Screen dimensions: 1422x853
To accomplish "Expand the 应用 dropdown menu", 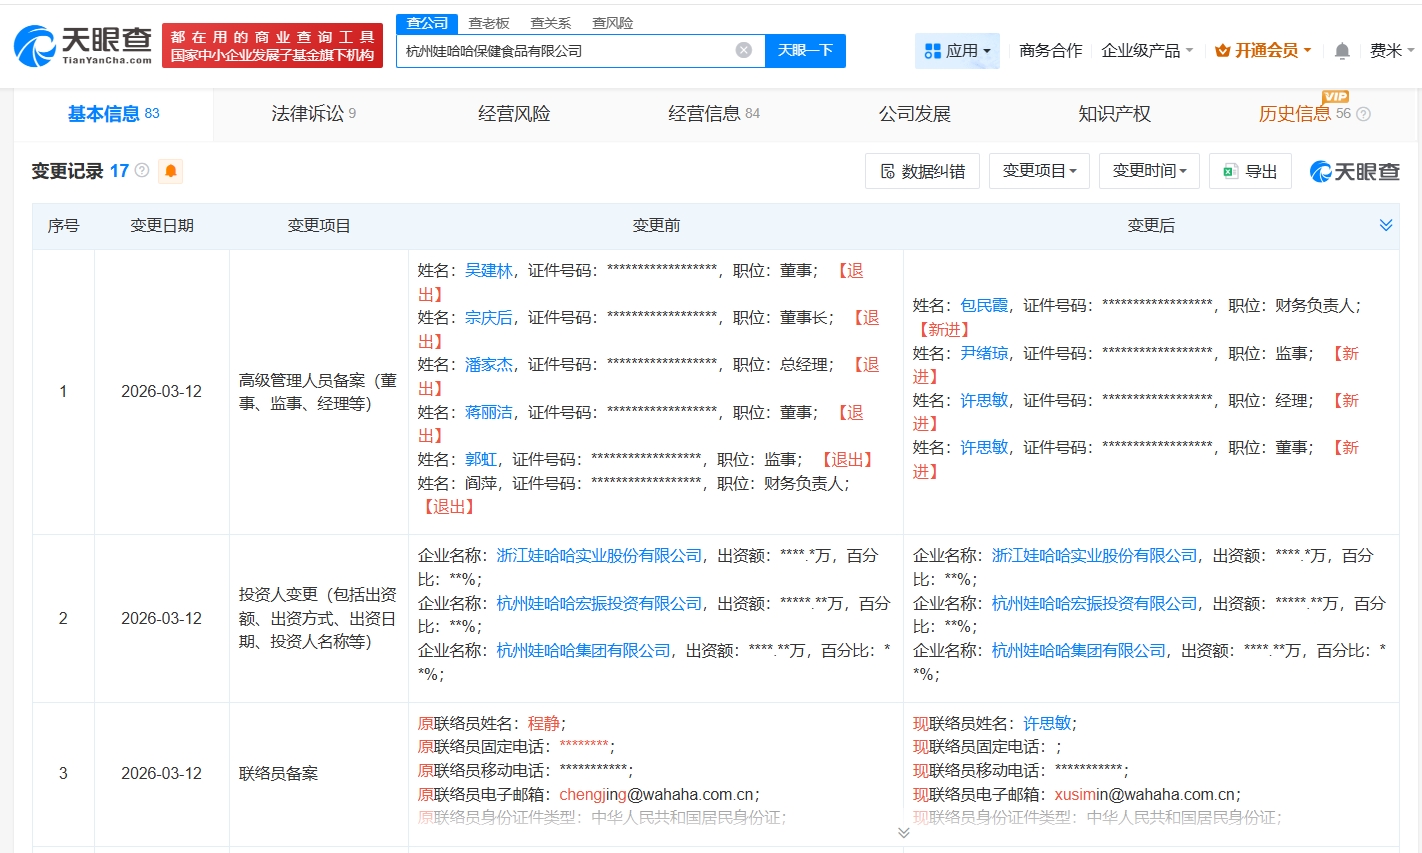I will [957, 51].
